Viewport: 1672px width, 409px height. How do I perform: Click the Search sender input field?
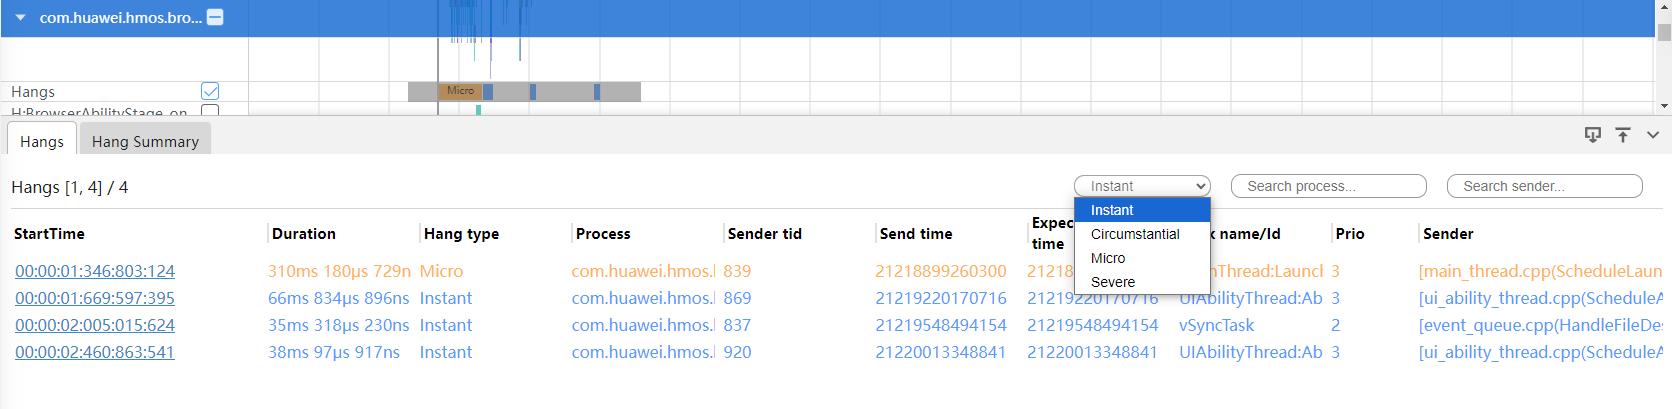[1544, 186]
